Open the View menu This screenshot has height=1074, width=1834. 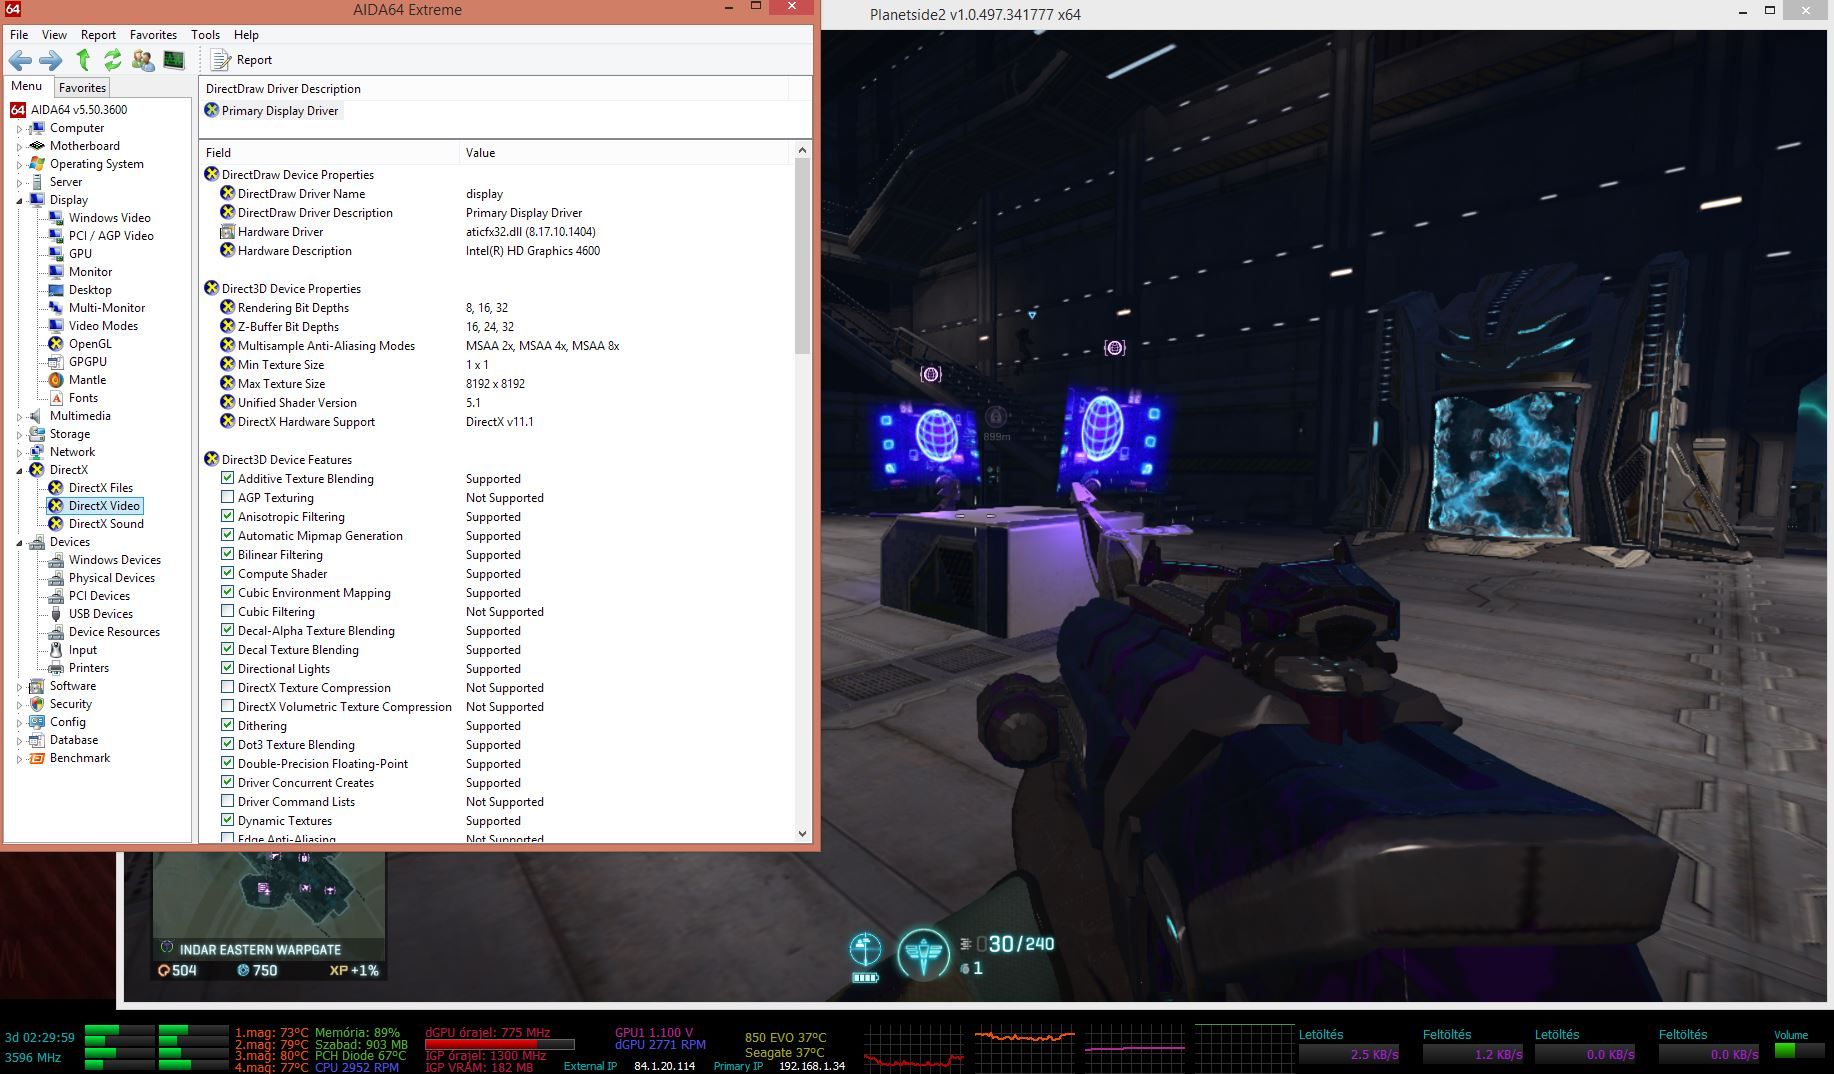coord(55,34)
